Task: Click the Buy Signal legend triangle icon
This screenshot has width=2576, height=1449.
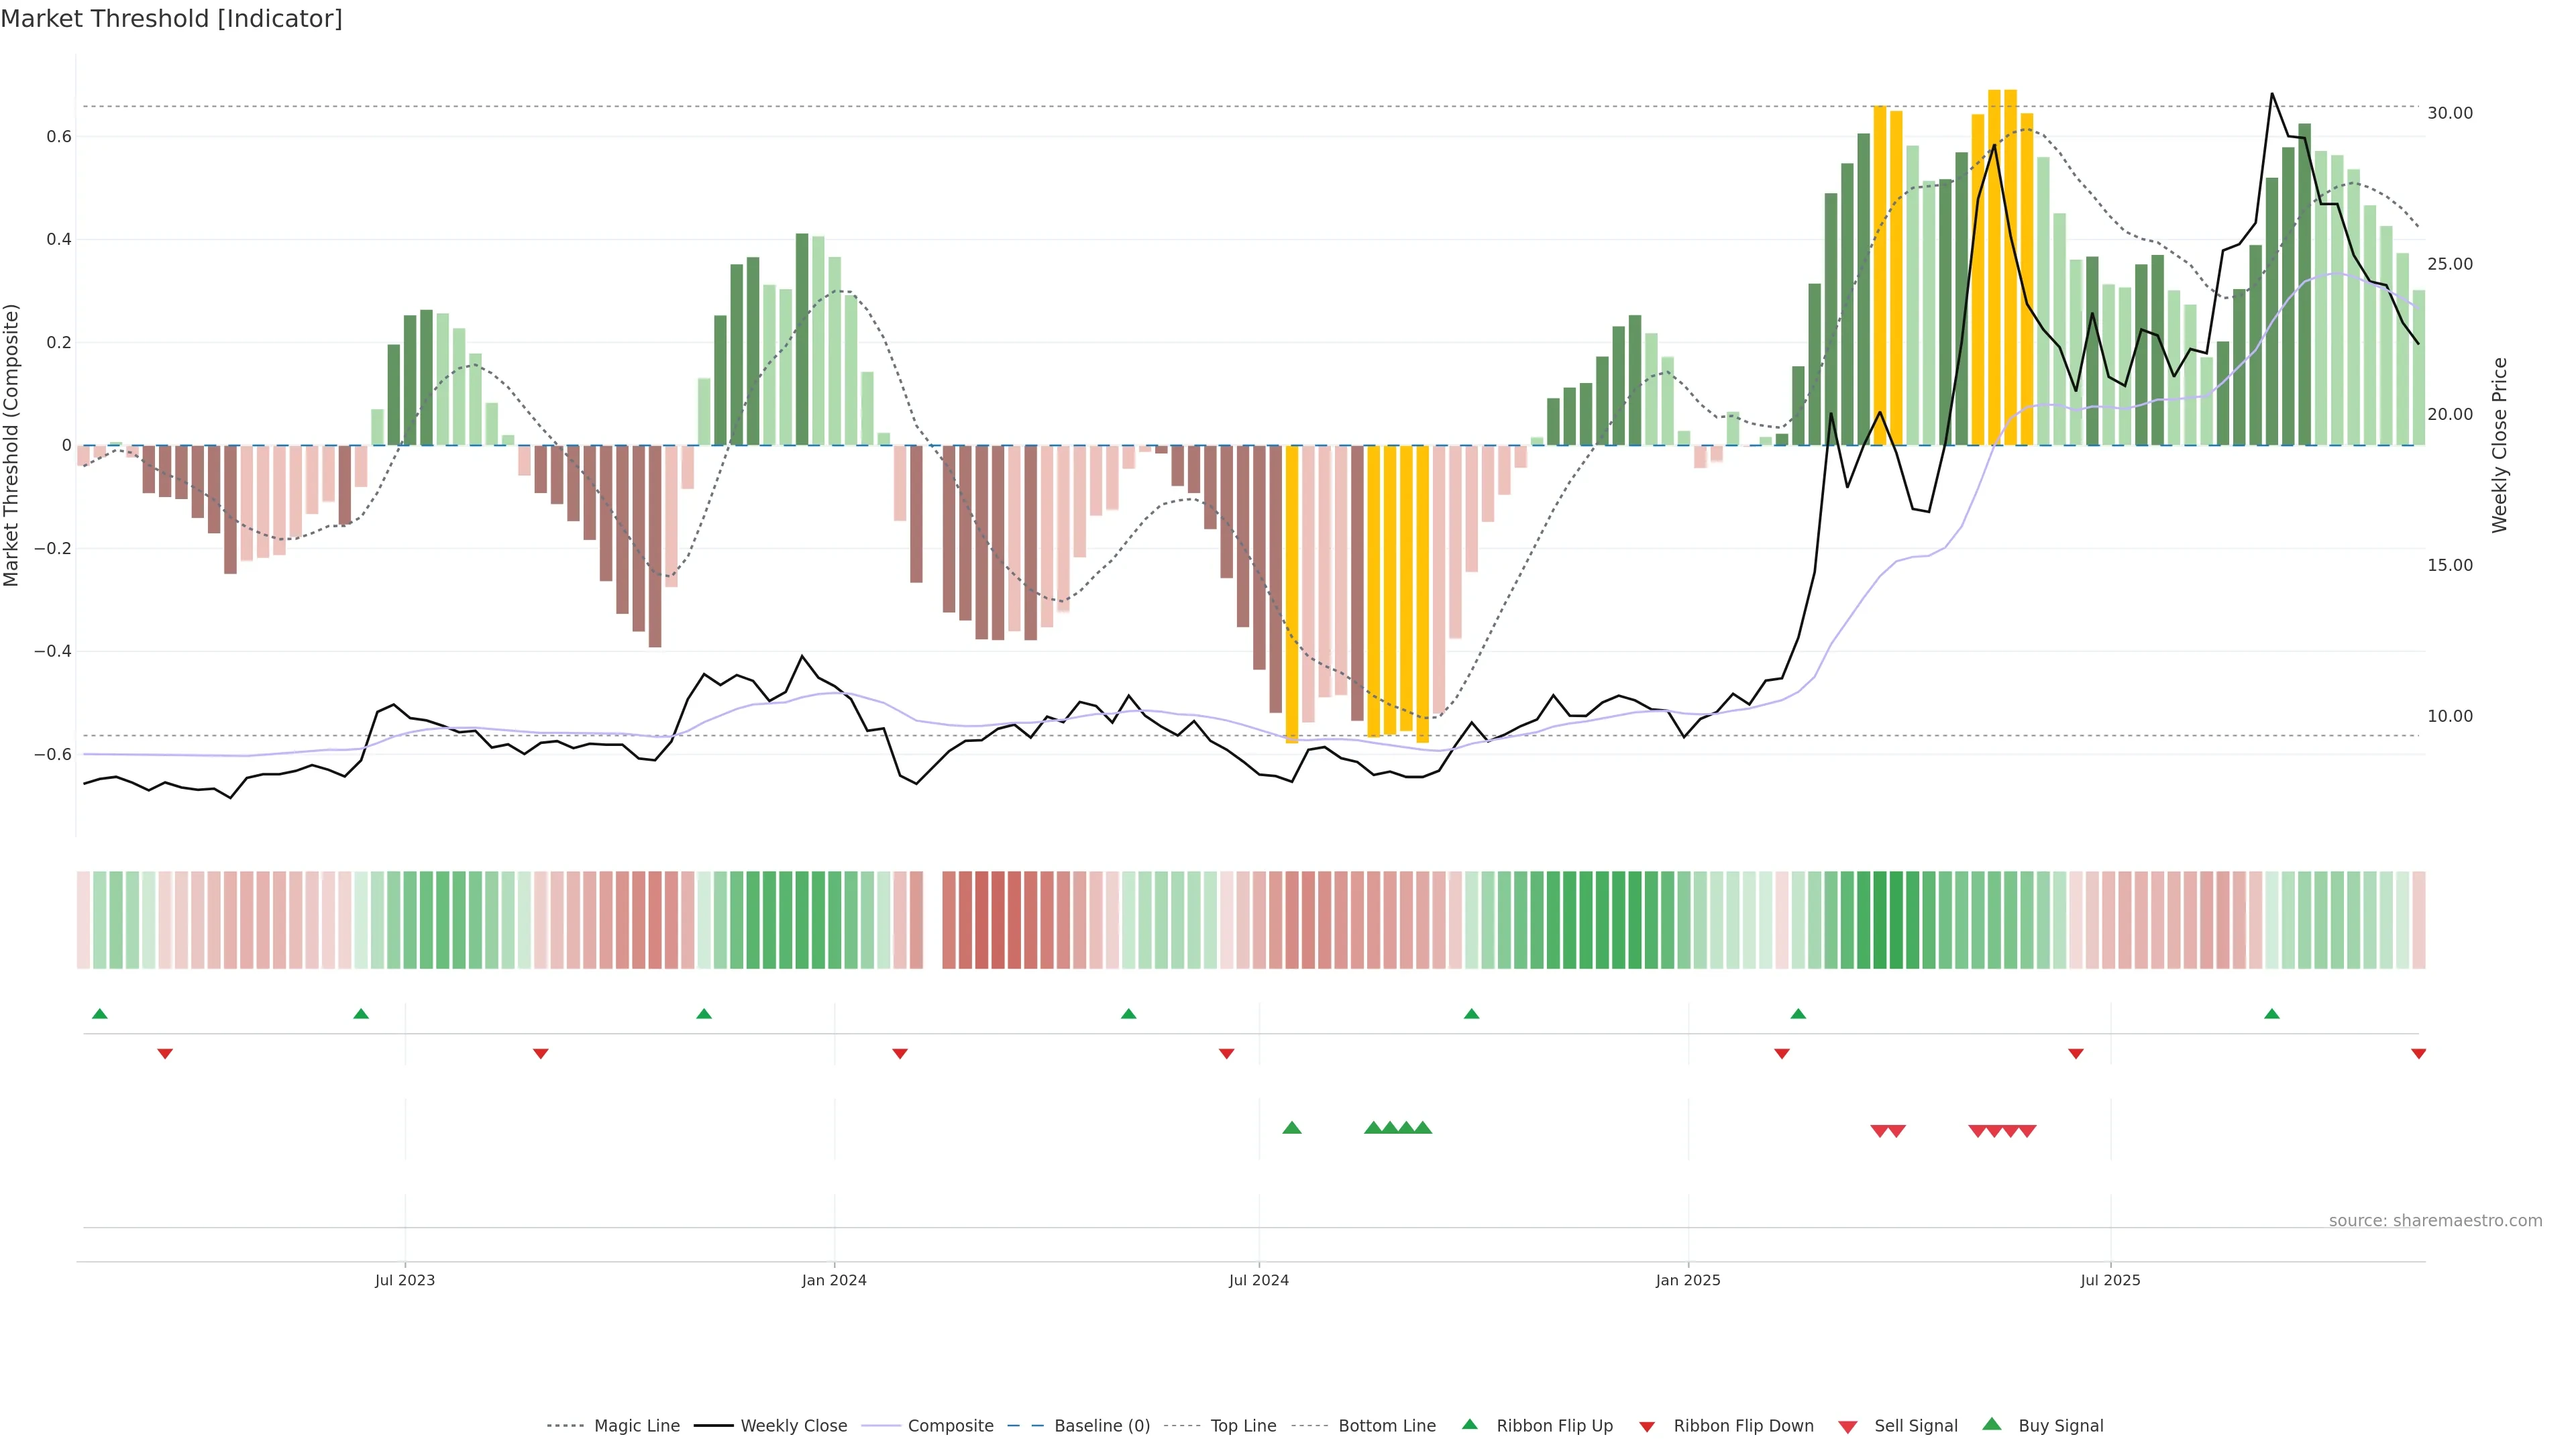Action: pyautogui.click(x=1991, y=1424)
